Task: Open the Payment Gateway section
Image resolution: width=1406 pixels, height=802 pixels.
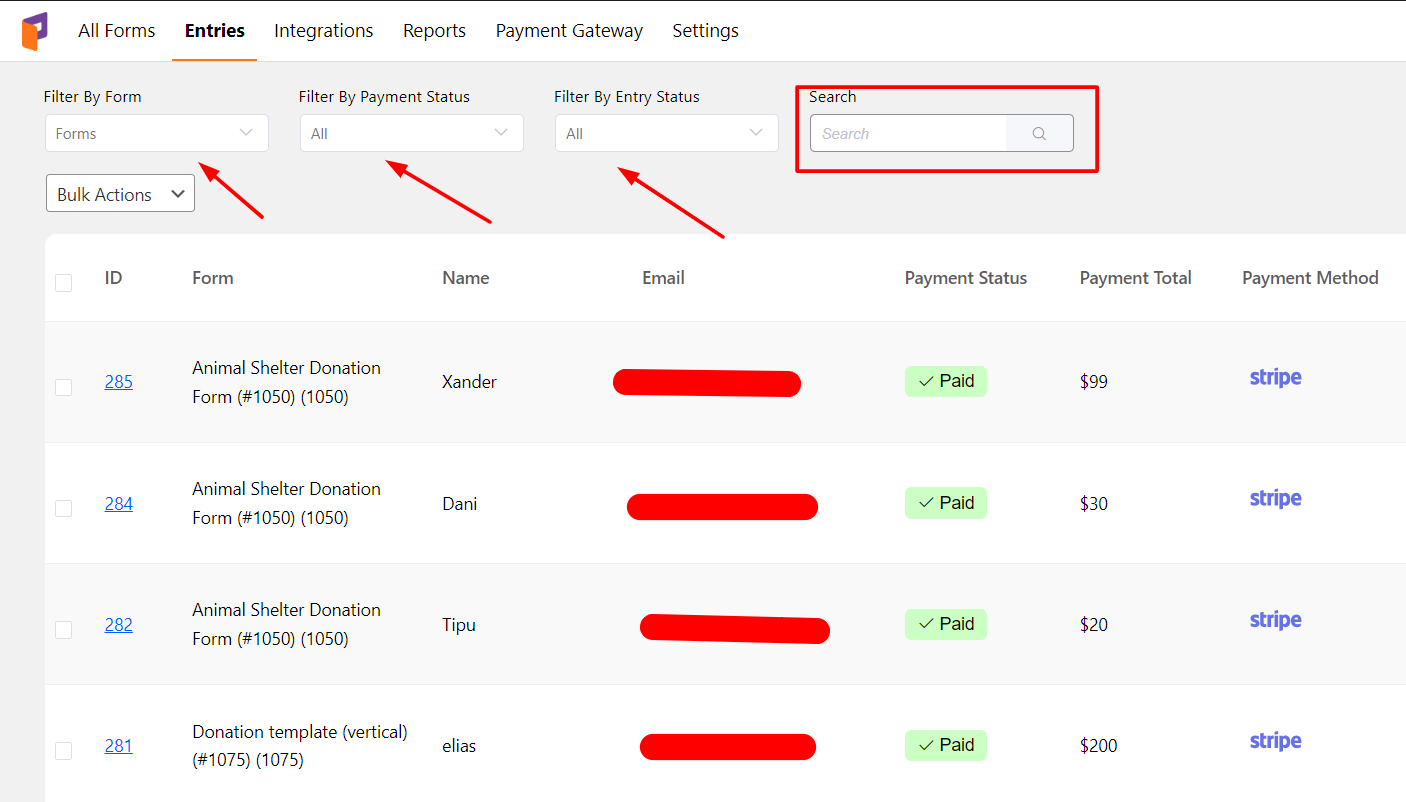Action: tap(569, 30)
